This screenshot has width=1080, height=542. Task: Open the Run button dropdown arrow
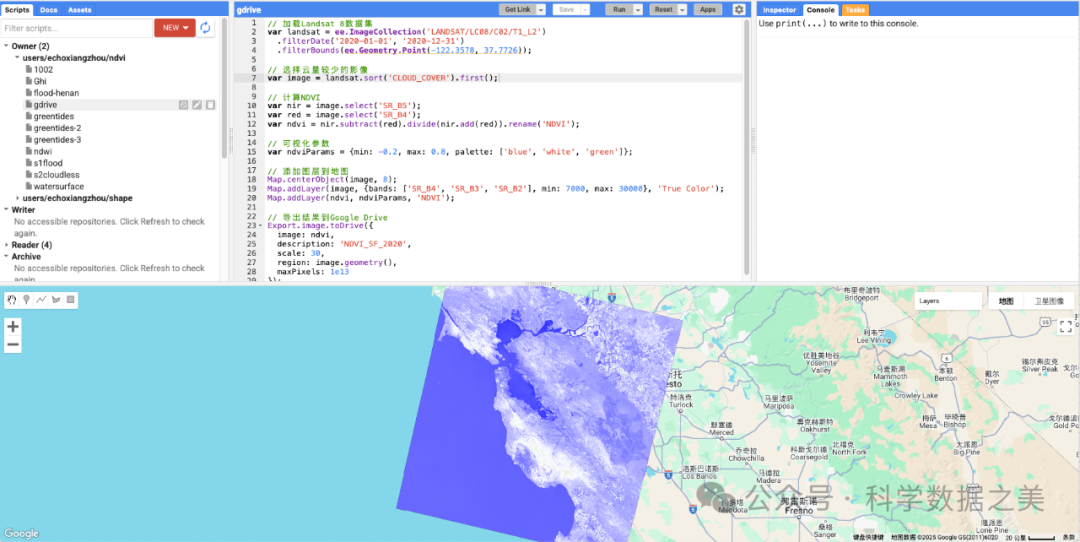636,9
